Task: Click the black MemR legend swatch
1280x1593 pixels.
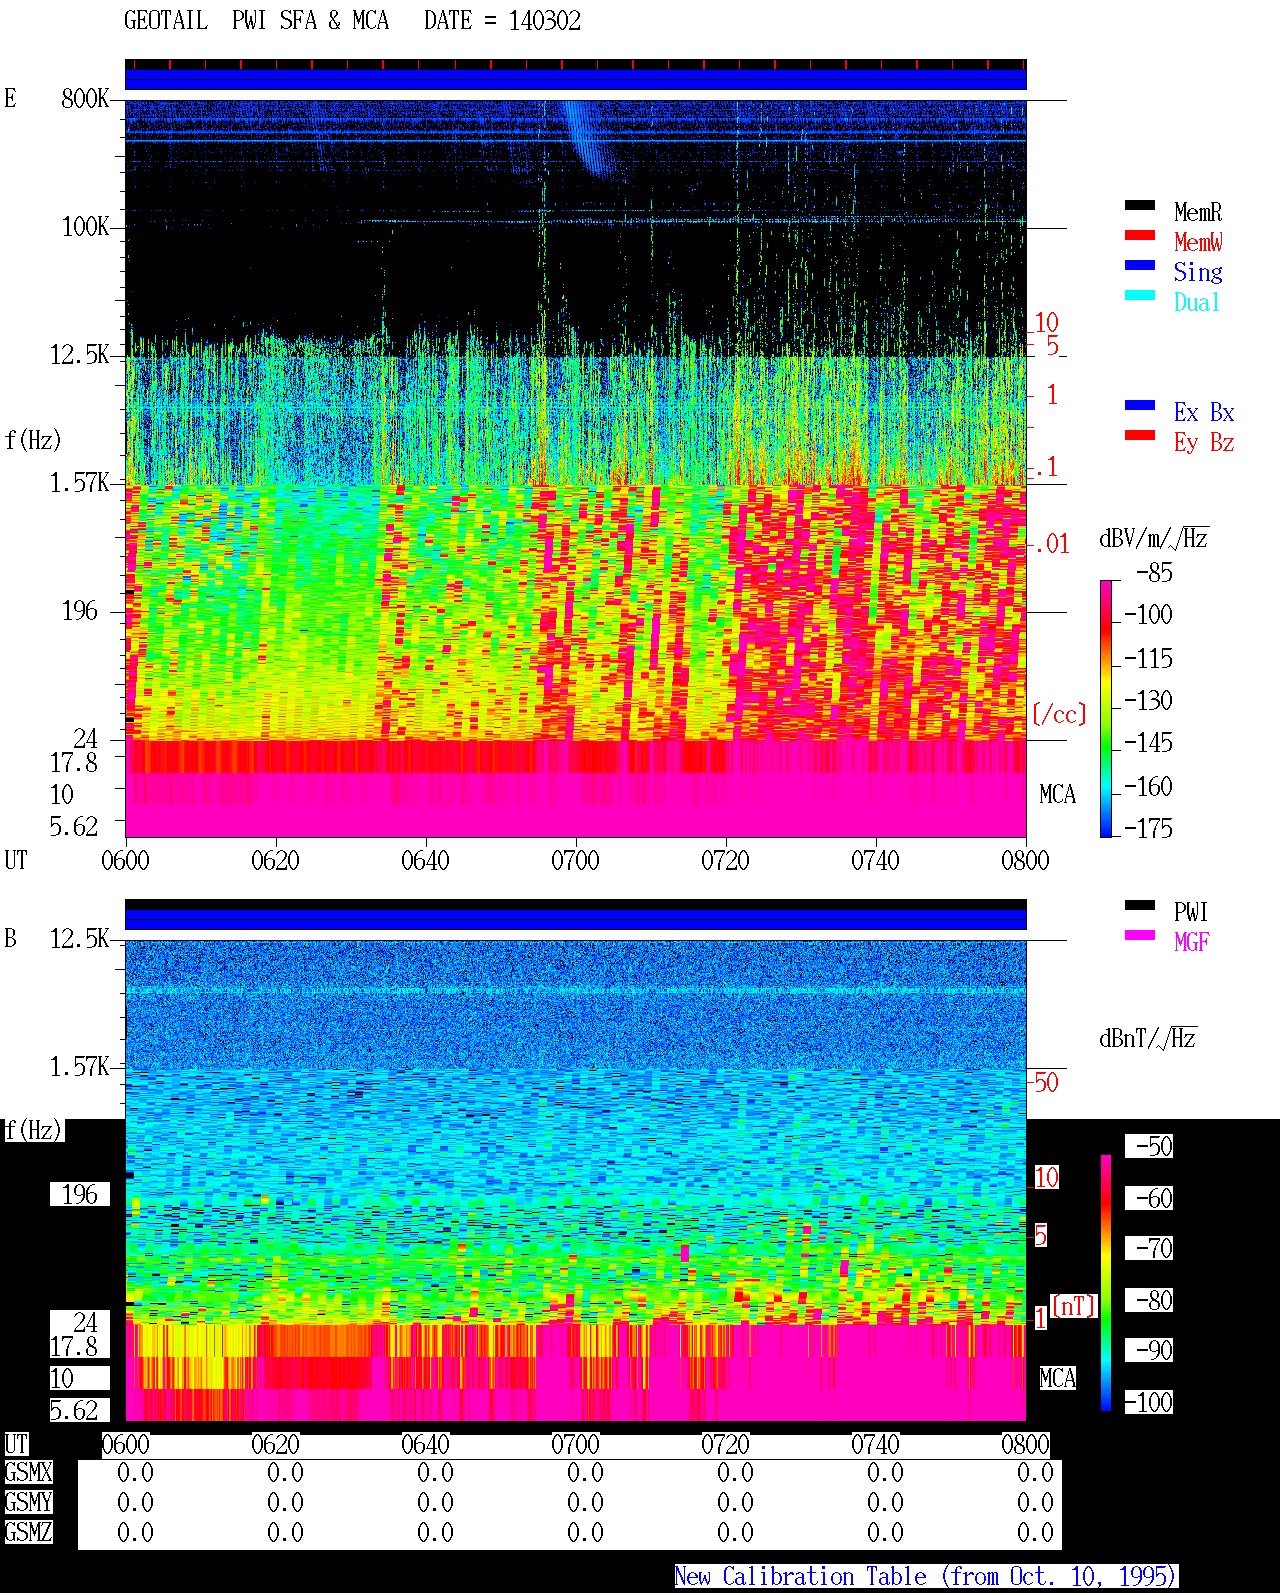Action: point(1139,206)
